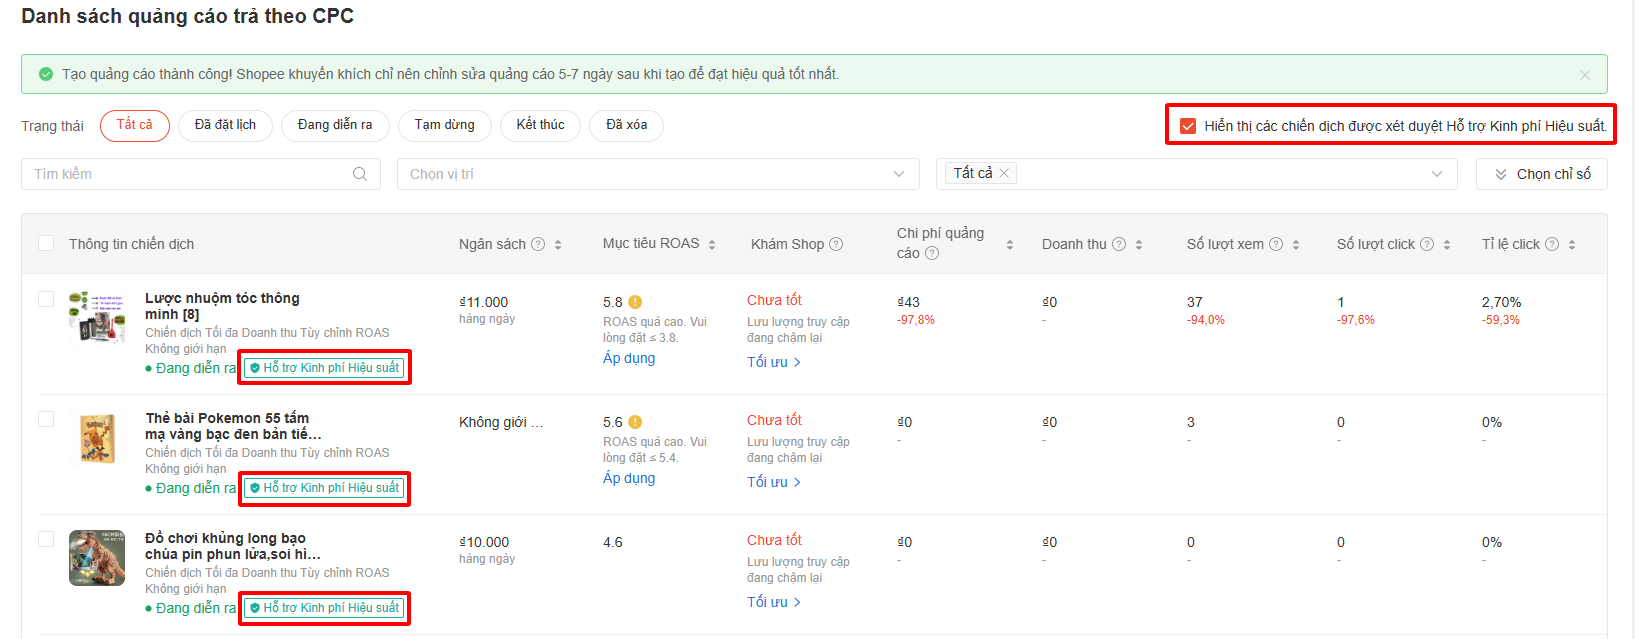Screen dimensions: 1635x639
Task: Open the Chọn vị trí dropdown
Action: point(657,174)
